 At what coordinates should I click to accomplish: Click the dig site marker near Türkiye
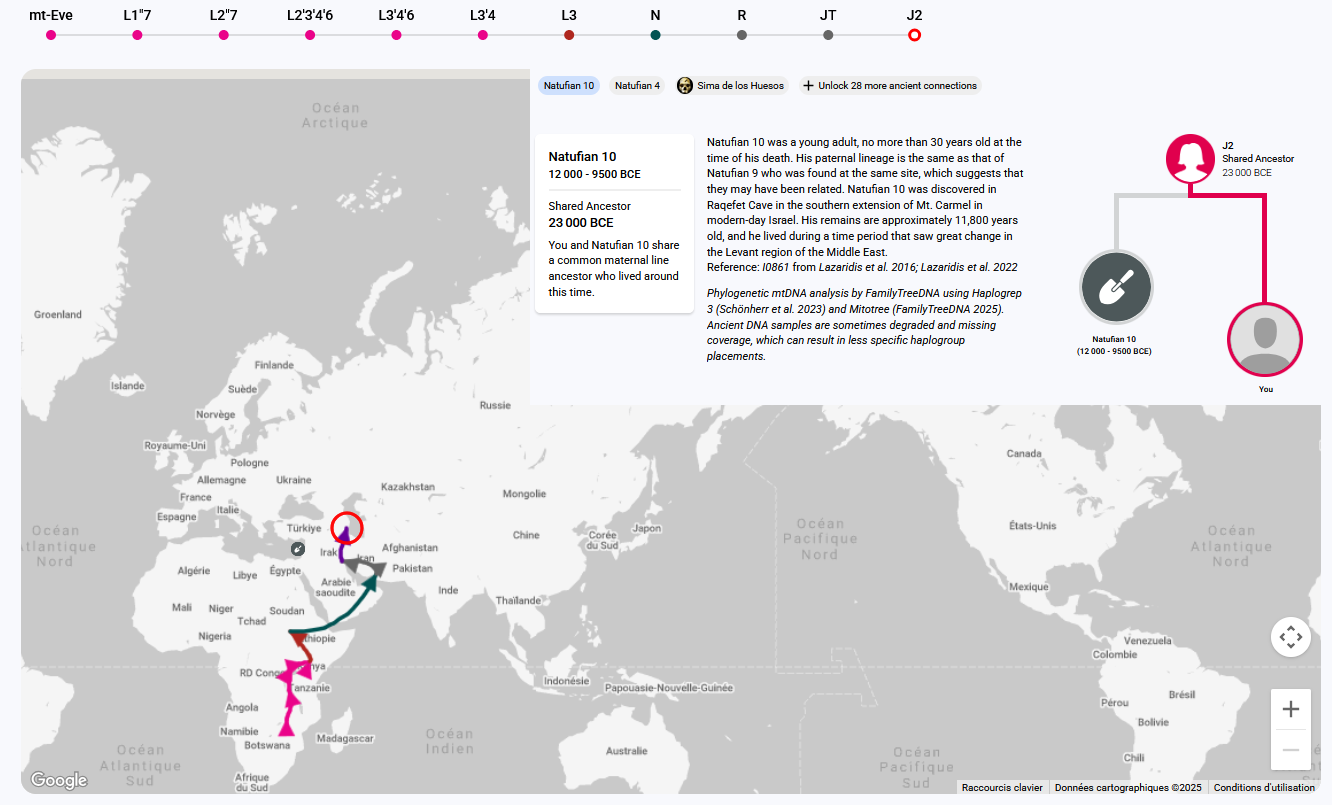click(x=298, y=549)
